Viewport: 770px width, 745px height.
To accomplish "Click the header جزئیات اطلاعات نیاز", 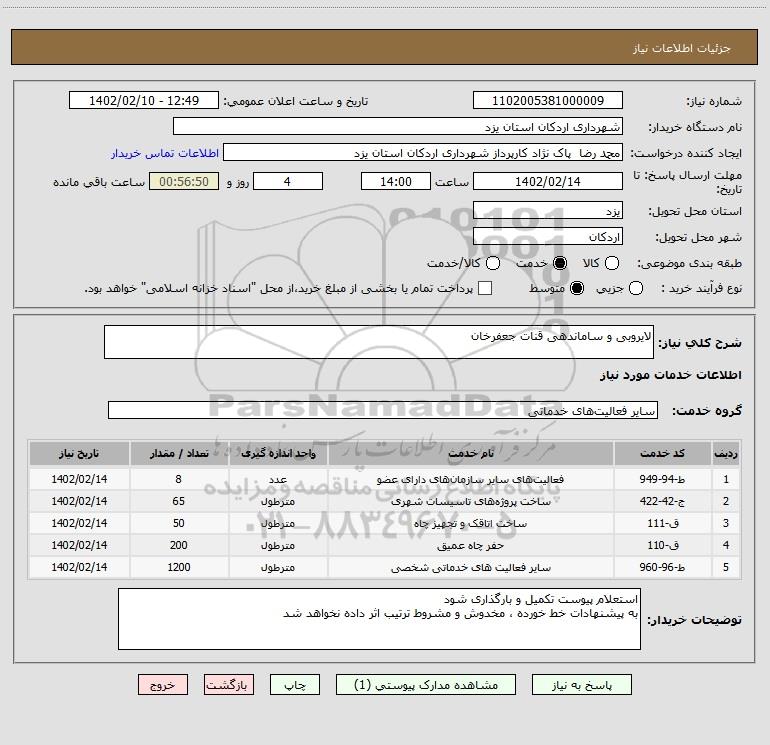I will (682, 48).
